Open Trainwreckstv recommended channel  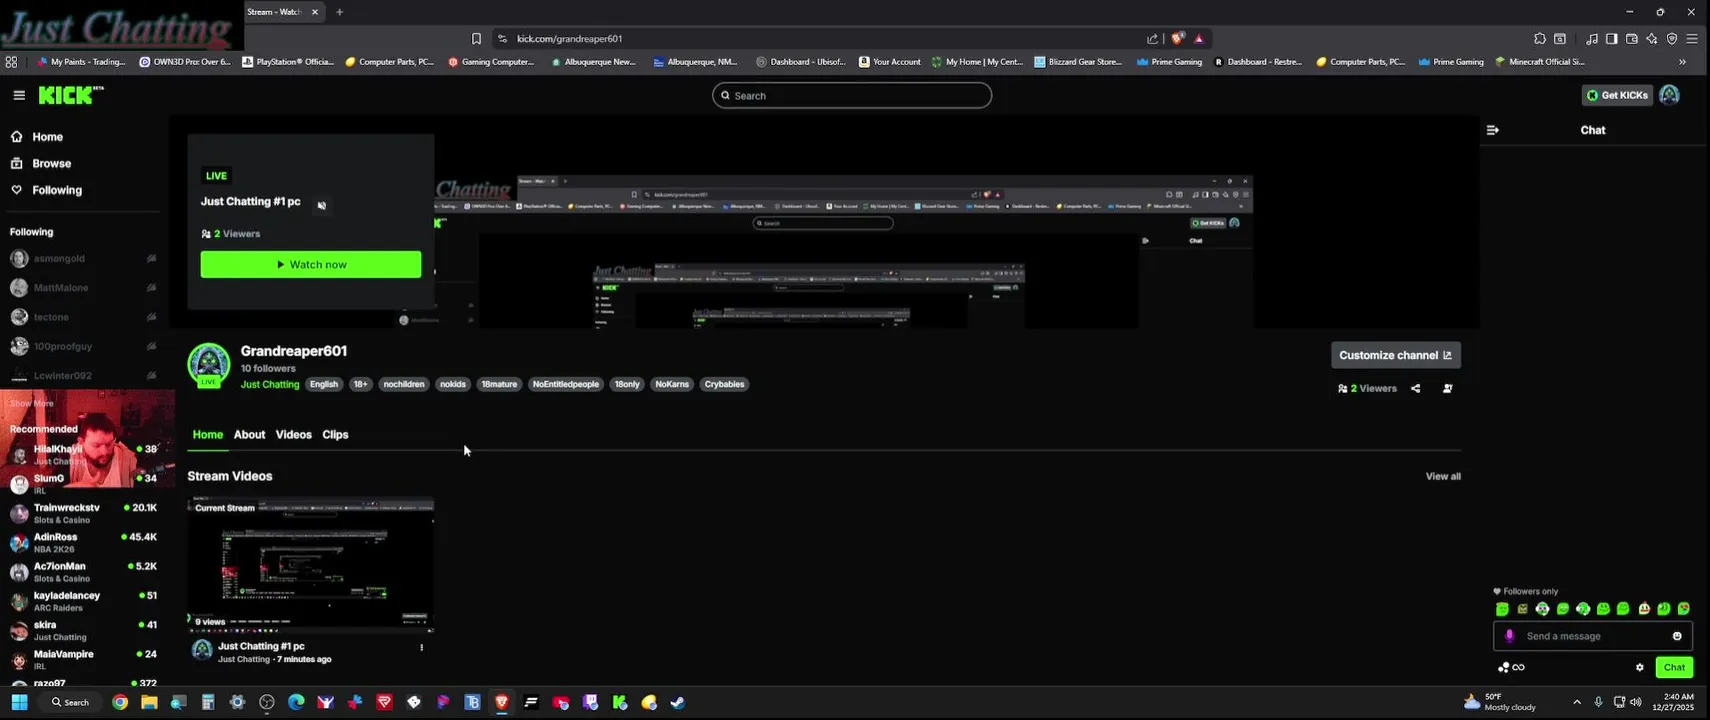(84, 513)
